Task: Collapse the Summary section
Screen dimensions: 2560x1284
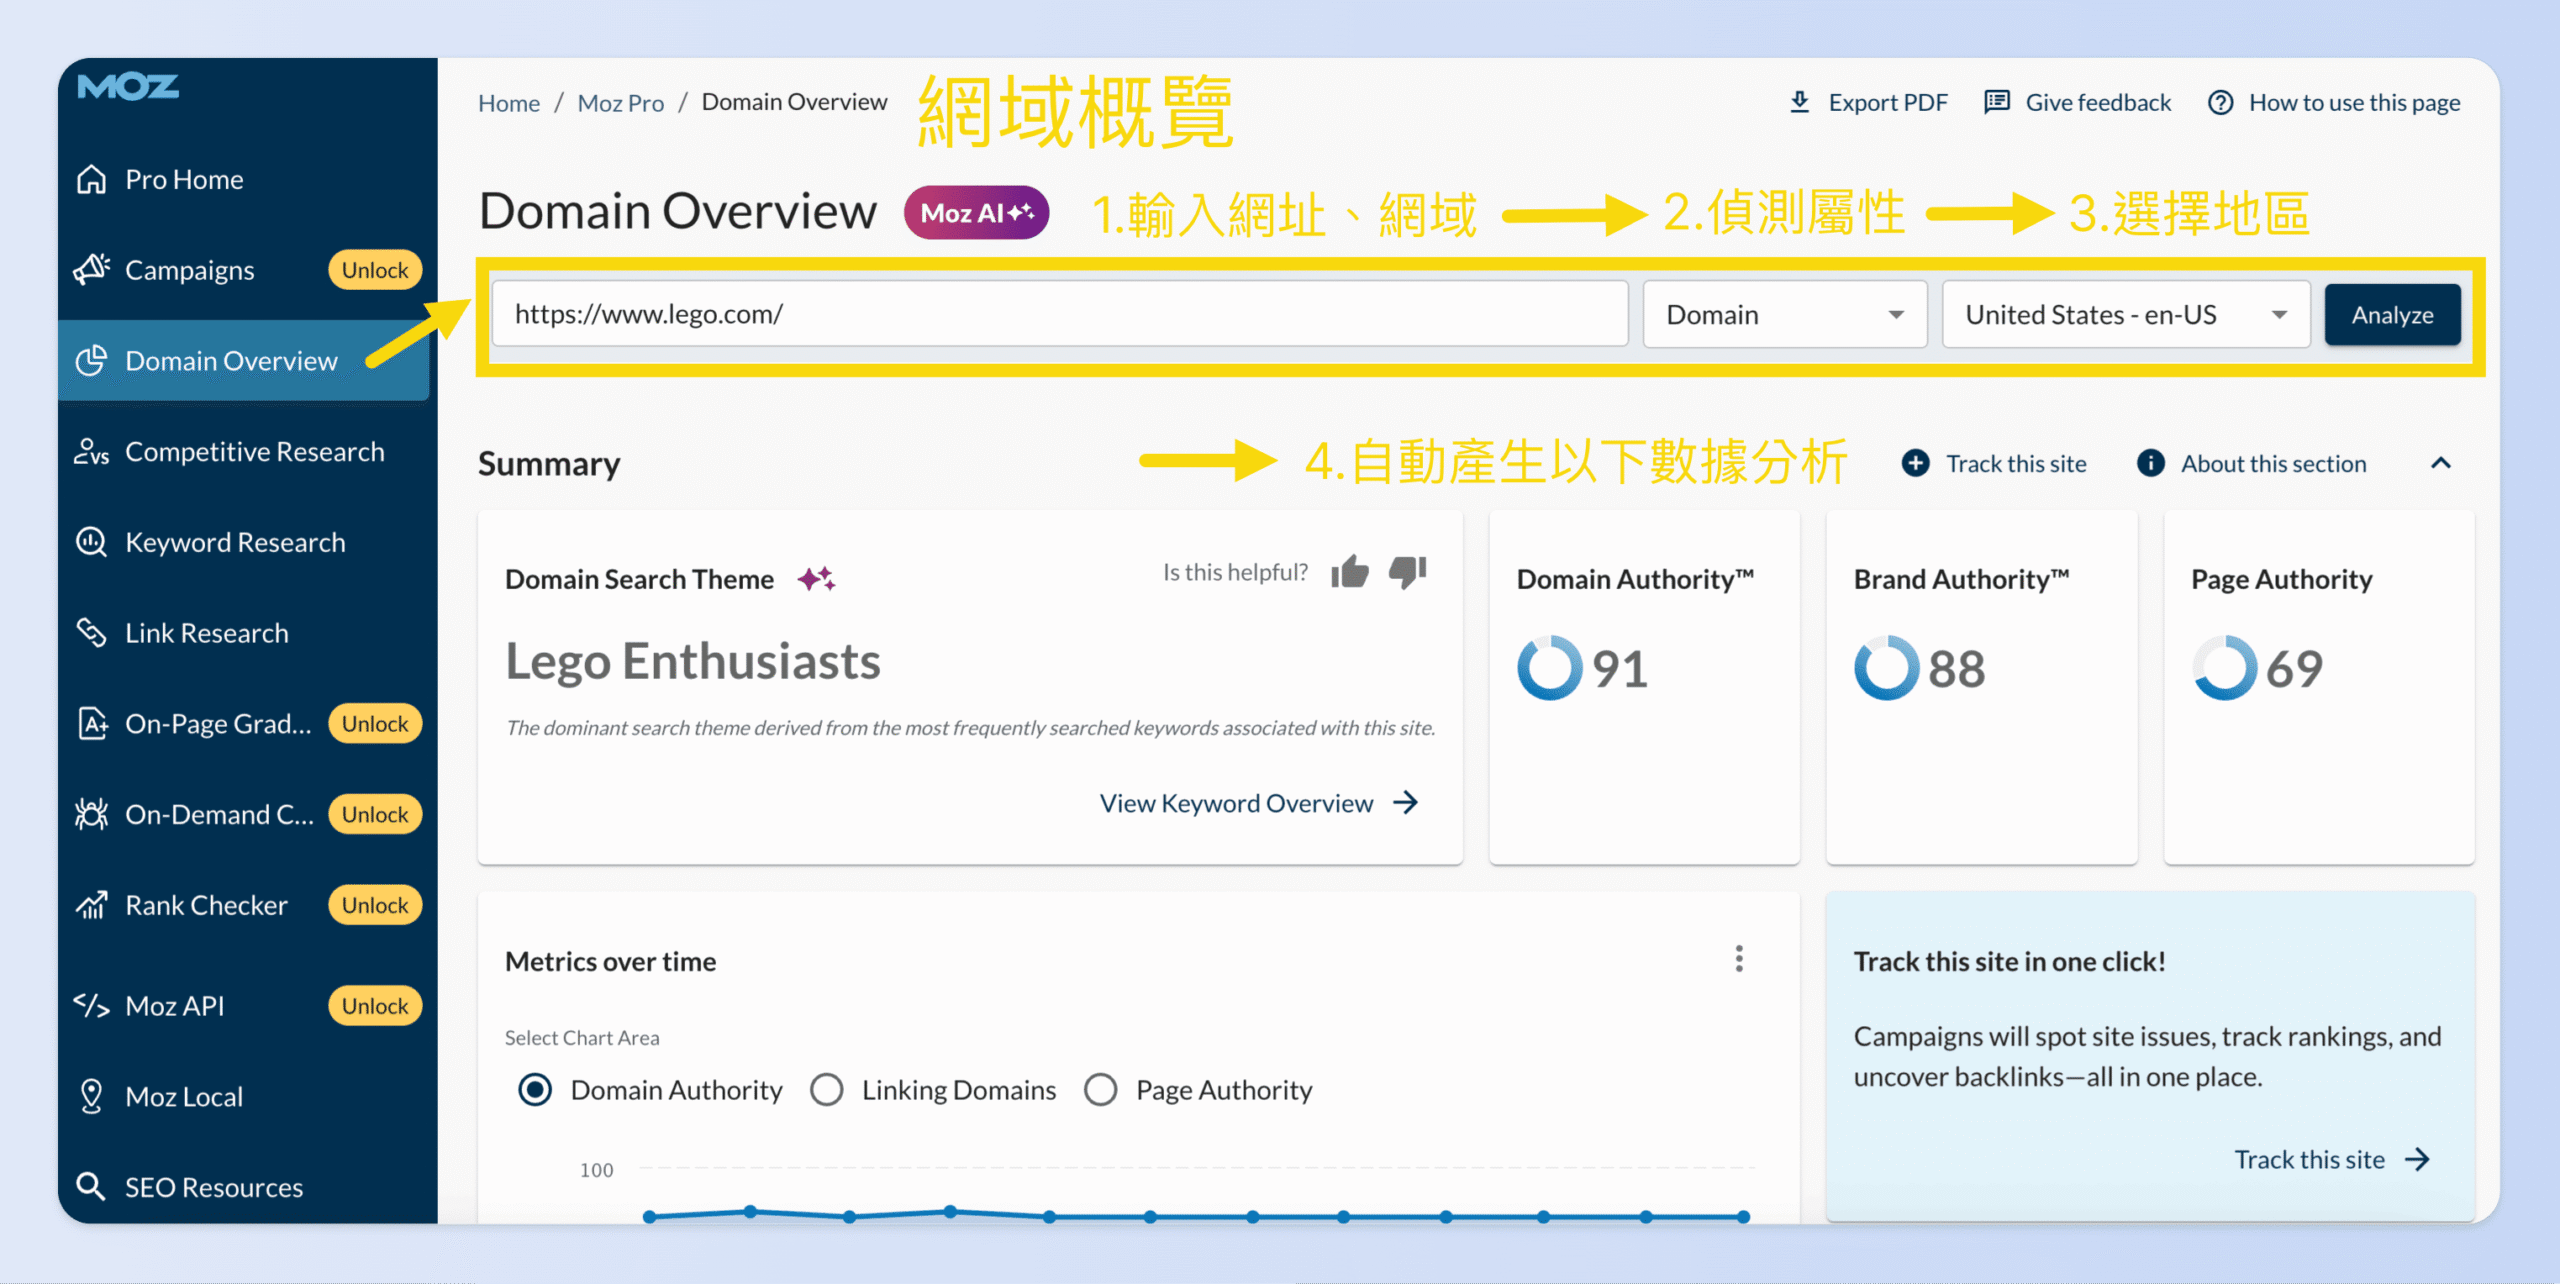Action: [x=2442, y=463]
